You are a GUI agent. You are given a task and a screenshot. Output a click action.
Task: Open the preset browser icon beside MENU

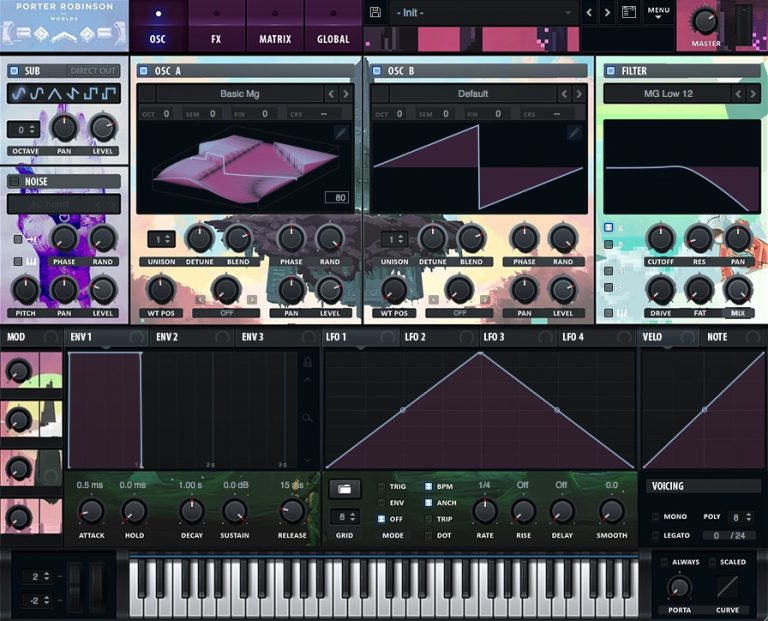coord(629,13)
